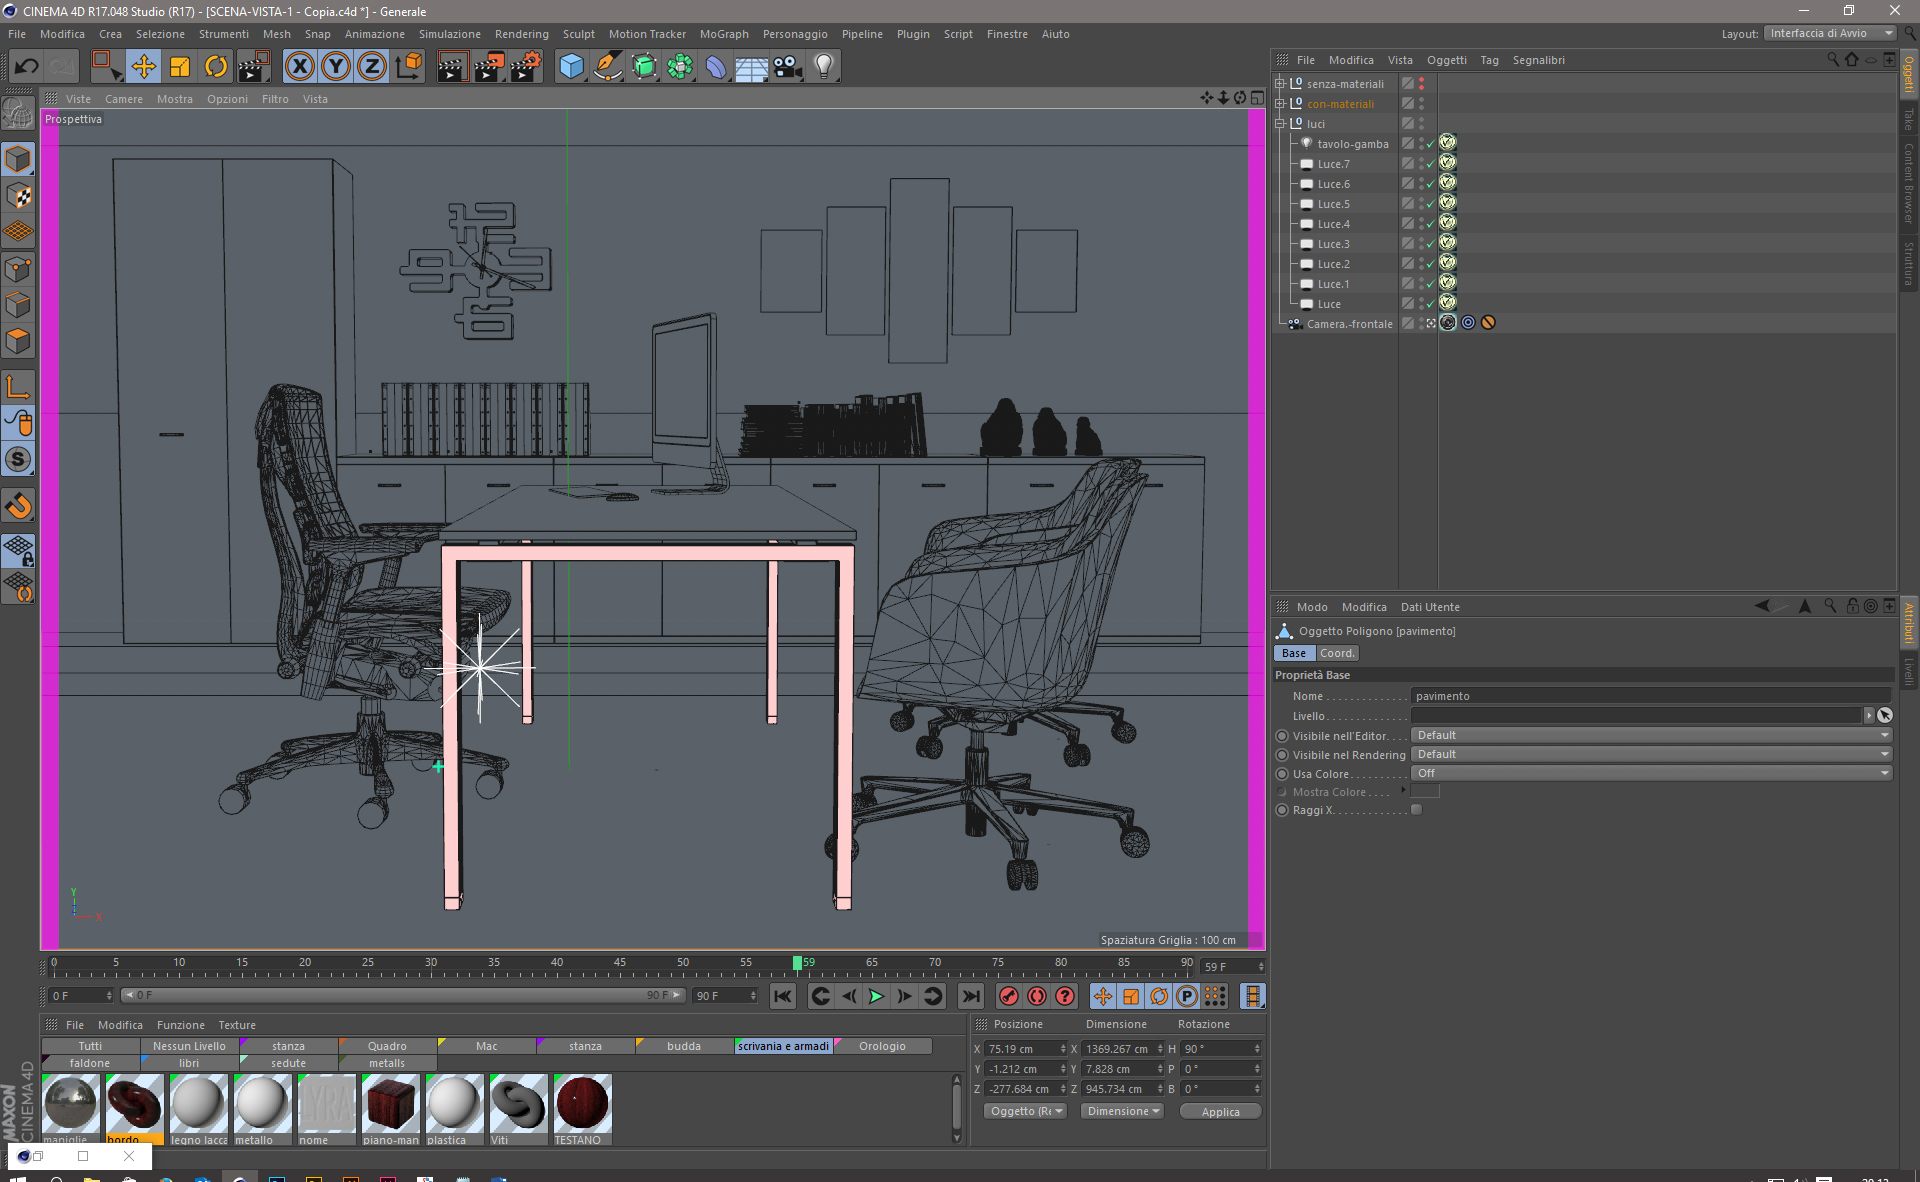Screen dimensions: 1920x1182
Task: Open the MoGraph menu
Action: point(723,34)
